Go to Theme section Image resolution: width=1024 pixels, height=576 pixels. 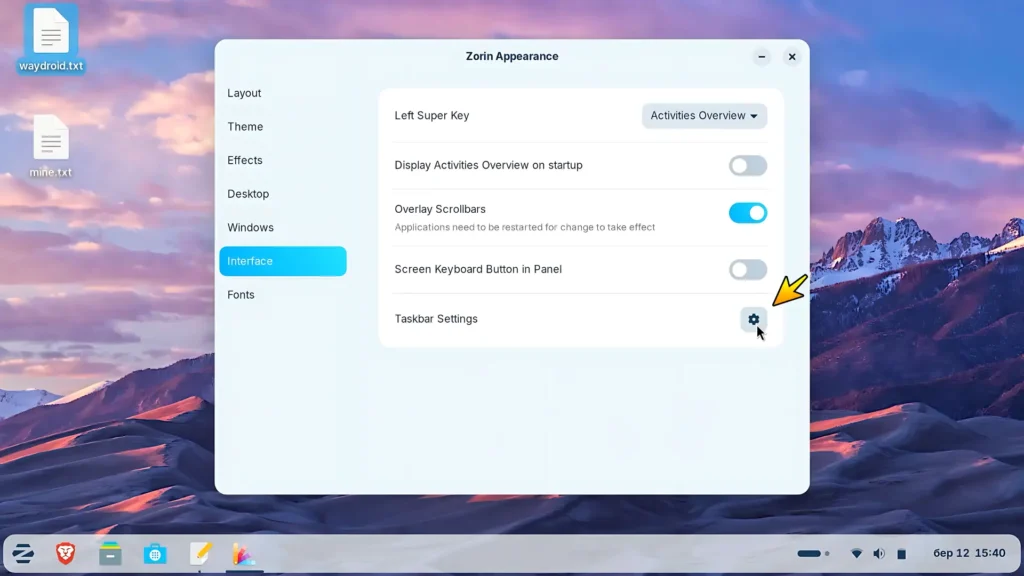(x=283, y=127)
